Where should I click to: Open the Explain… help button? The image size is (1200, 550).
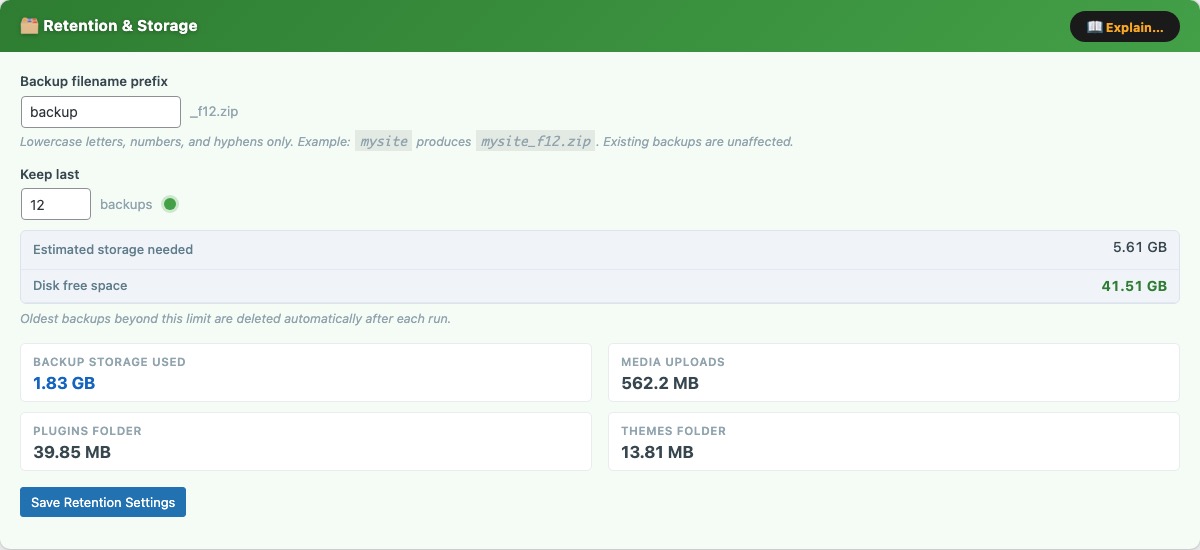pos(1124,27)
